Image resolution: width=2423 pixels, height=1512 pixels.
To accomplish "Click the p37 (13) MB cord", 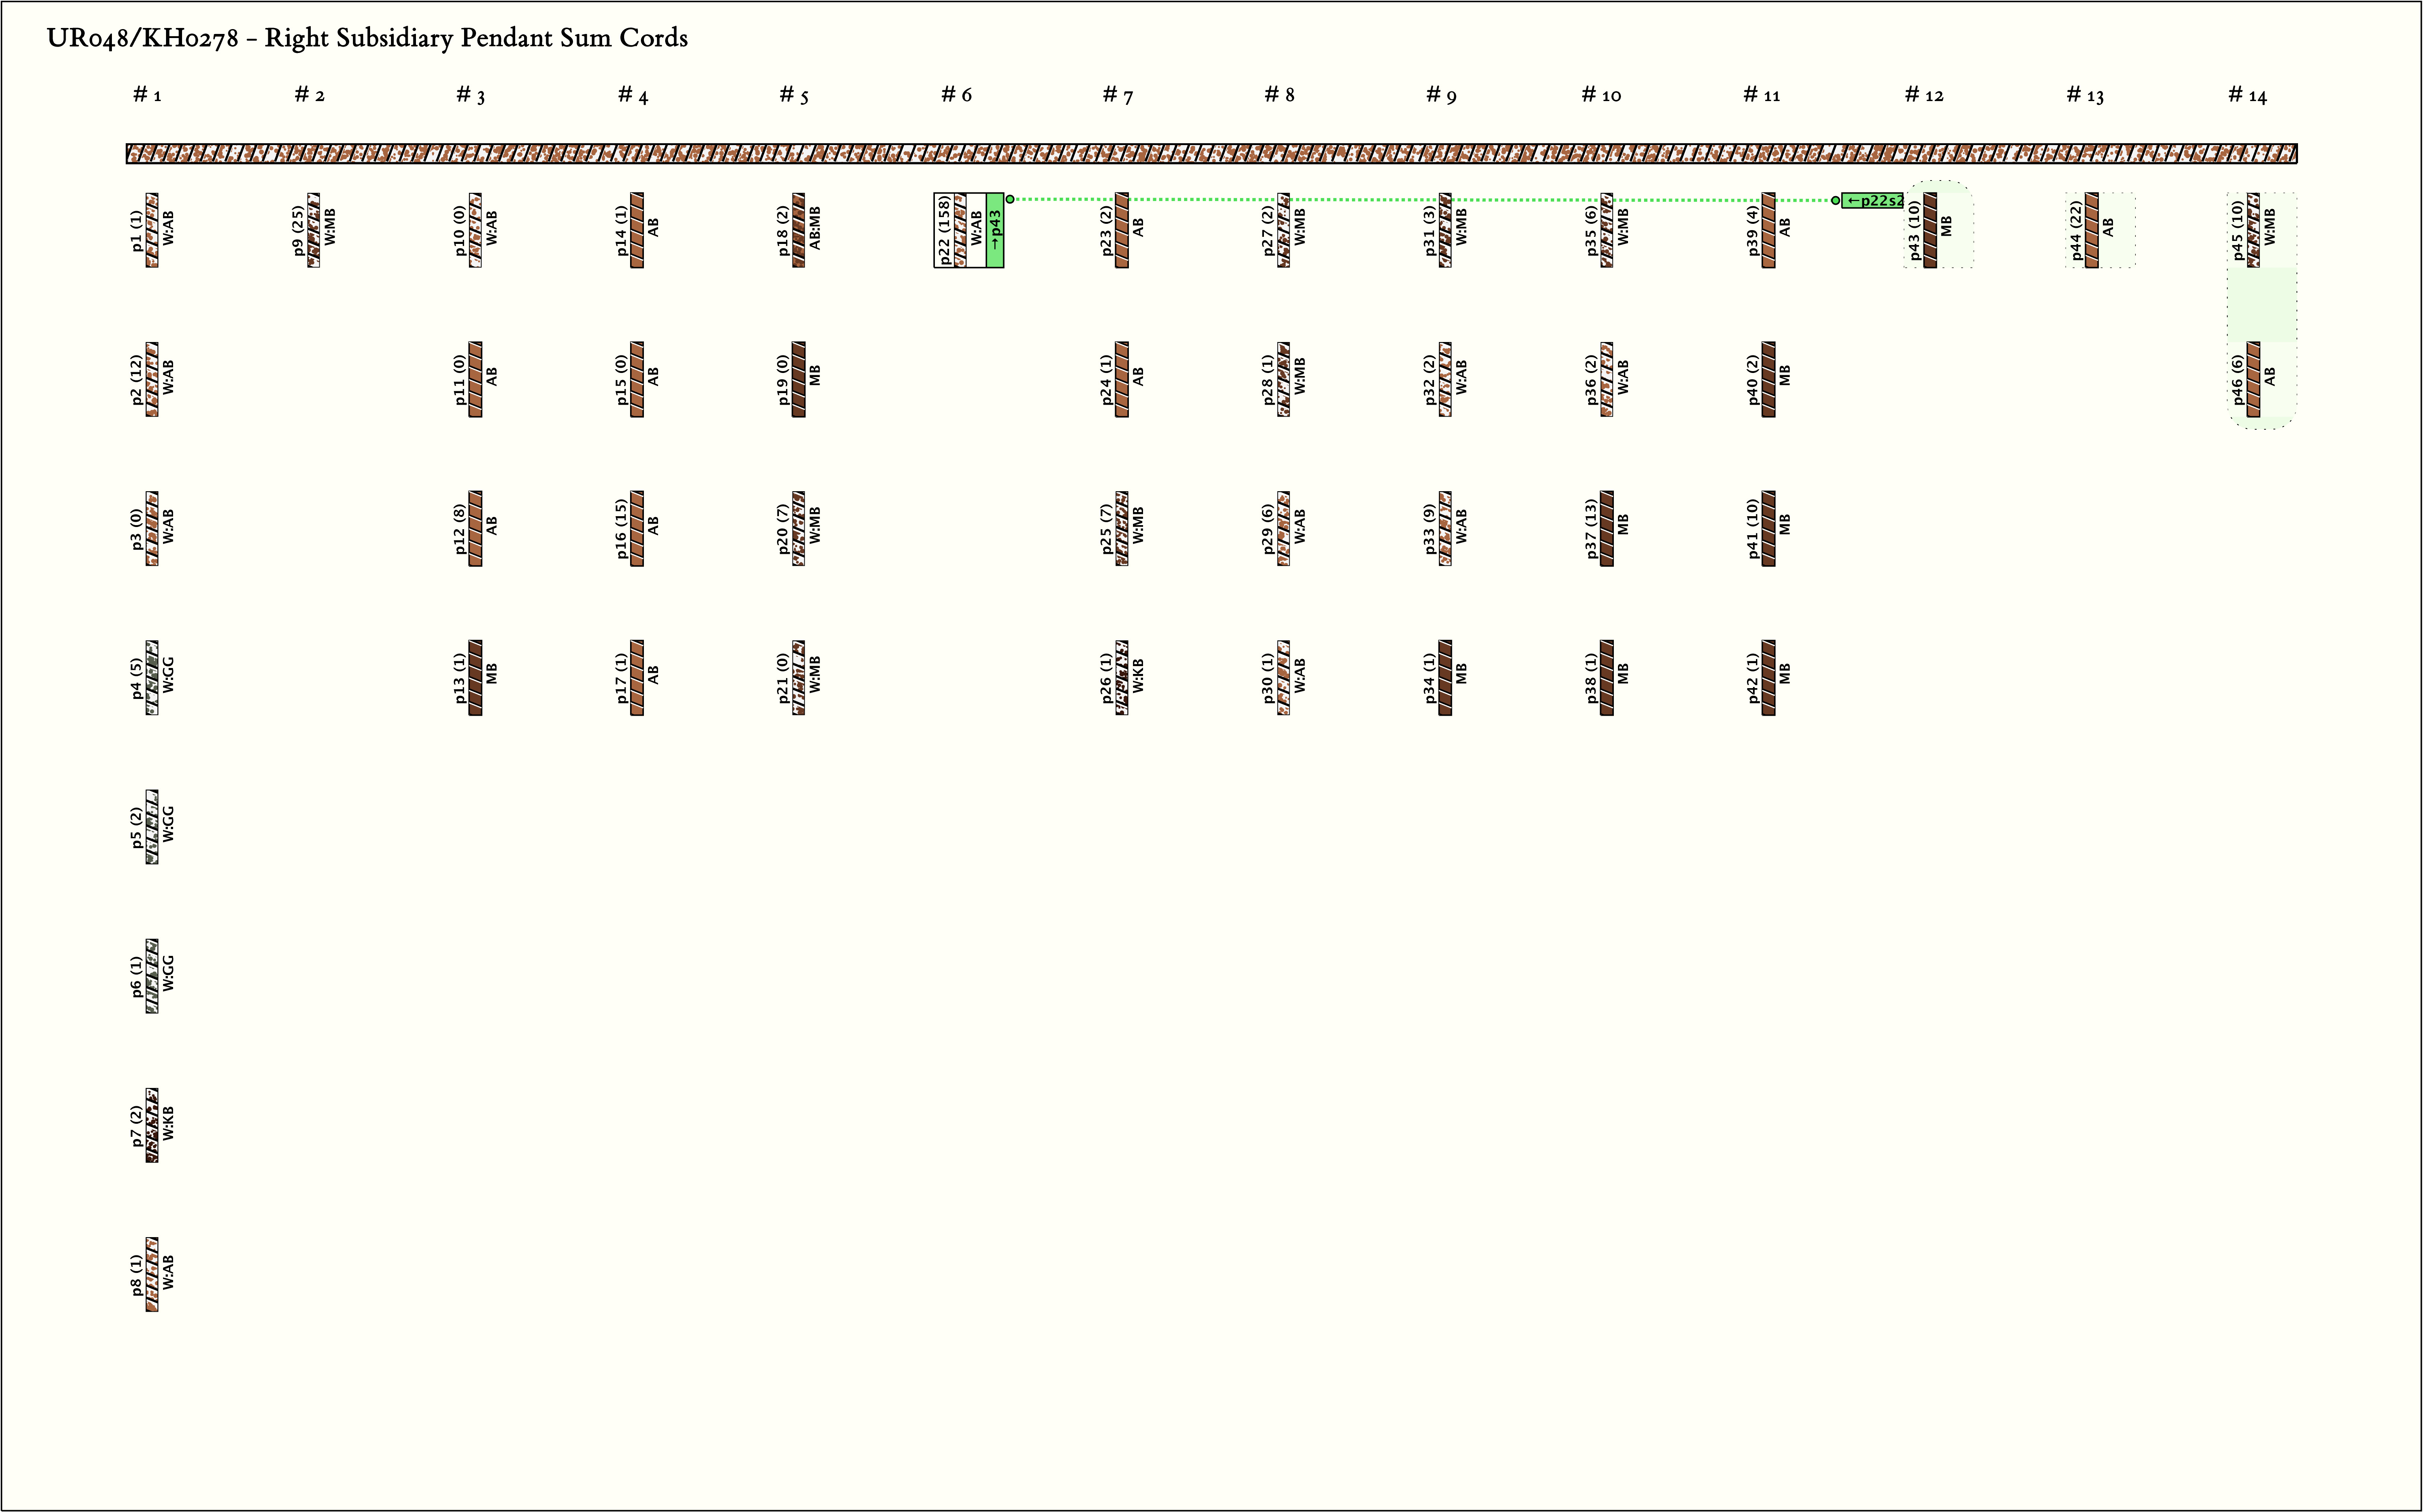I will tap(1607, 528).
